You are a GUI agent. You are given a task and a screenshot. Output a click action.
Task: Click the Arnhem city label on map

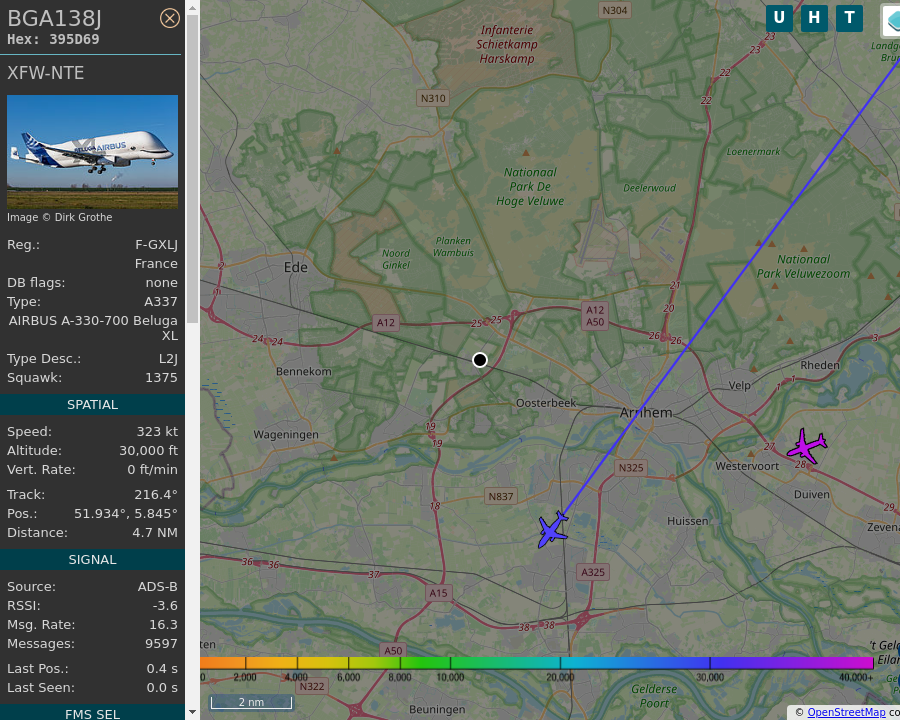tap(646, 413)
